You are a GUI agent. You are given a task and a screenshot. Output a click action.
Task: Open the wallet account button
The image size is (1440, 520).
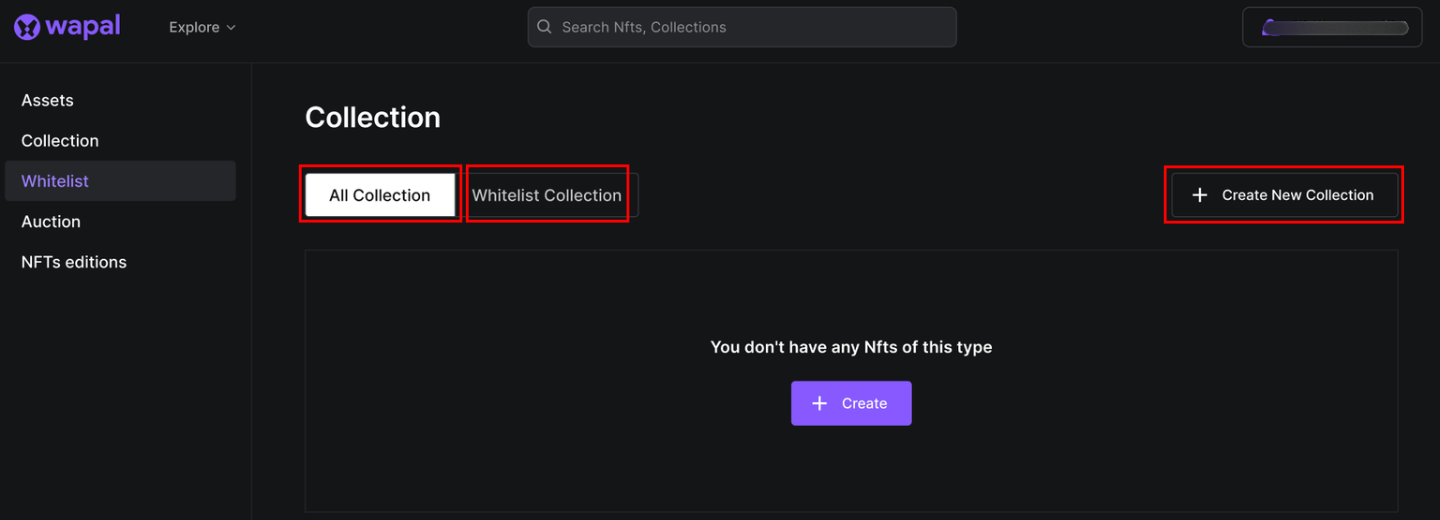coord(1331,28)
